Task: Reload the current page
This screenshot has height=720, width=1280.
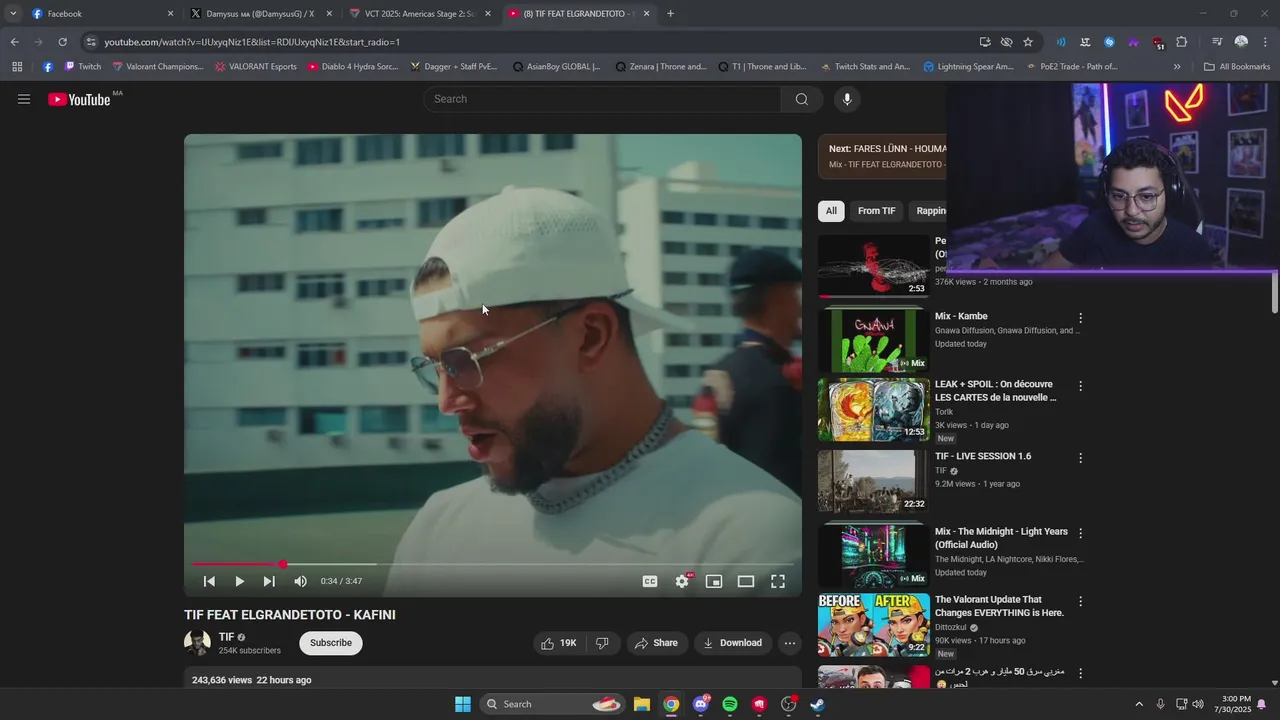Action: point(62,42)
